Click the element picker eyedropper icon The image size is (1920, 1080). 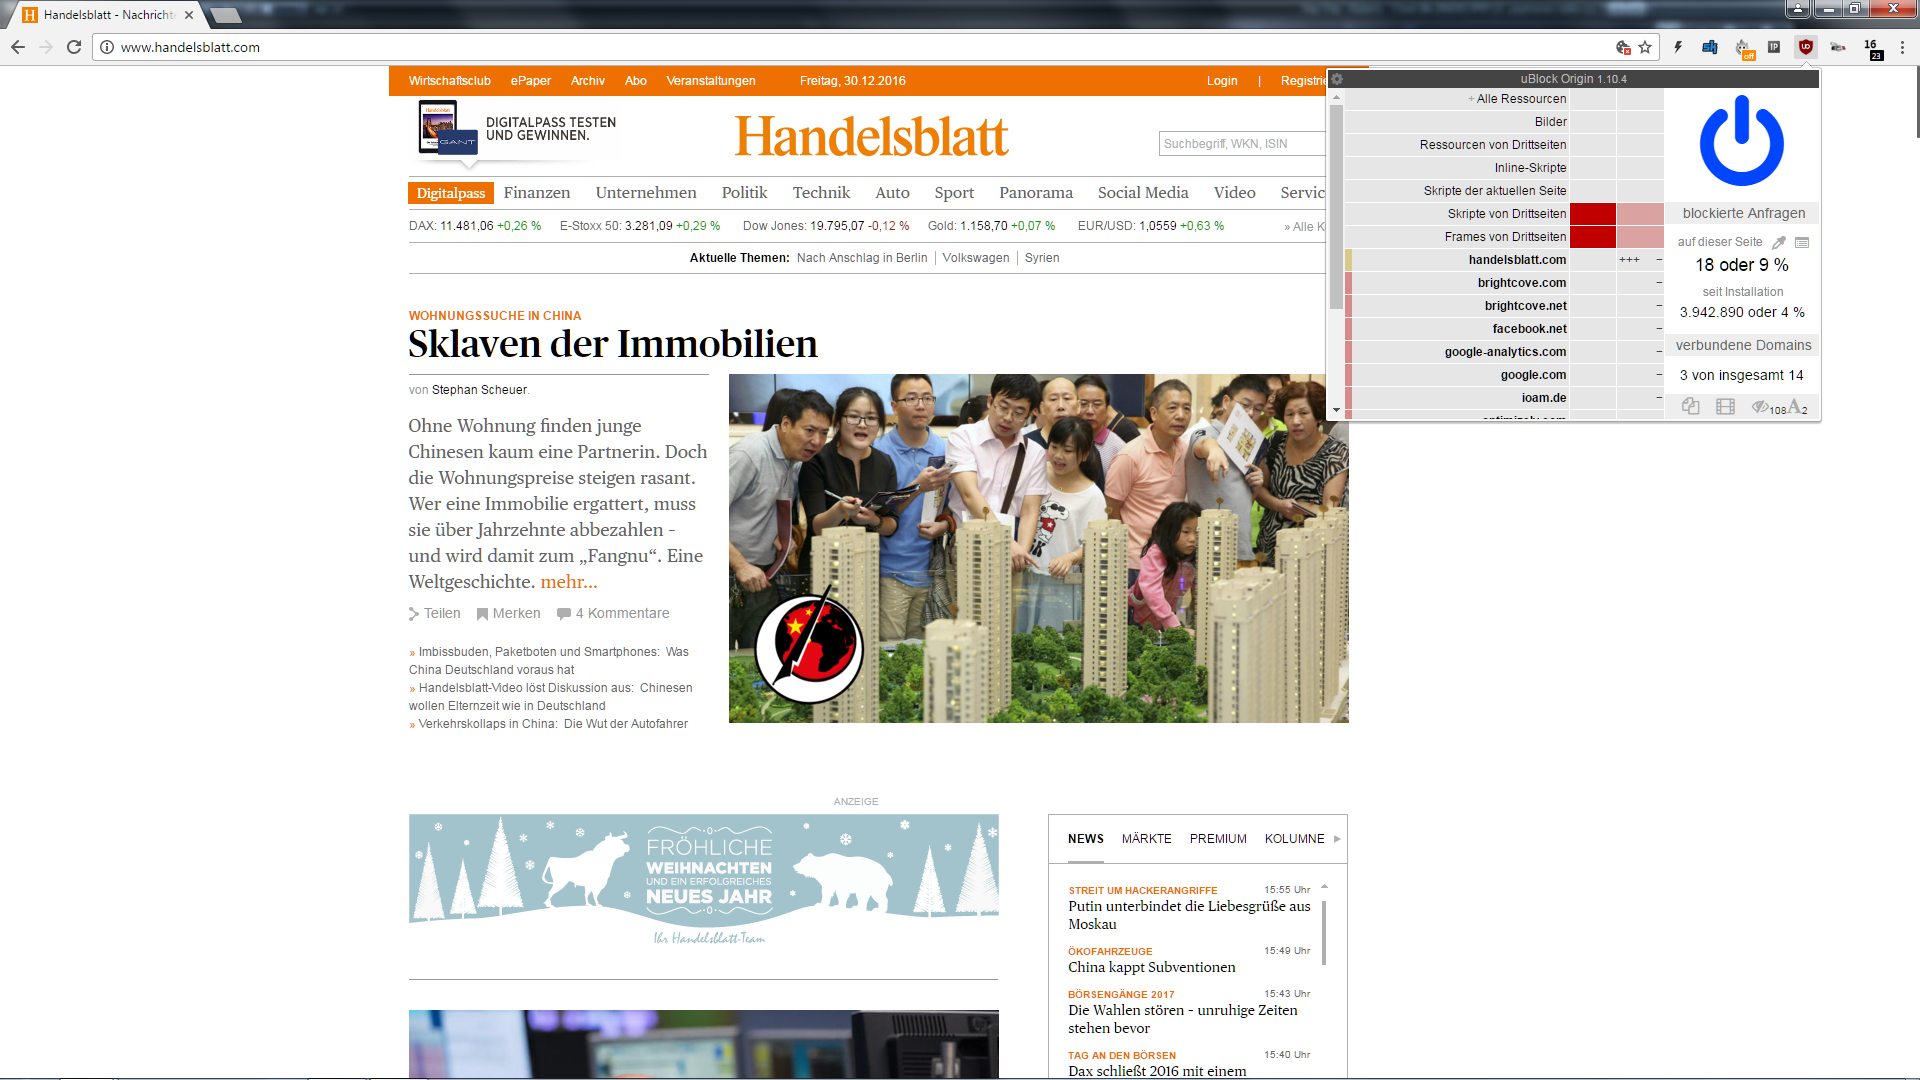[x=1779, y=242]
